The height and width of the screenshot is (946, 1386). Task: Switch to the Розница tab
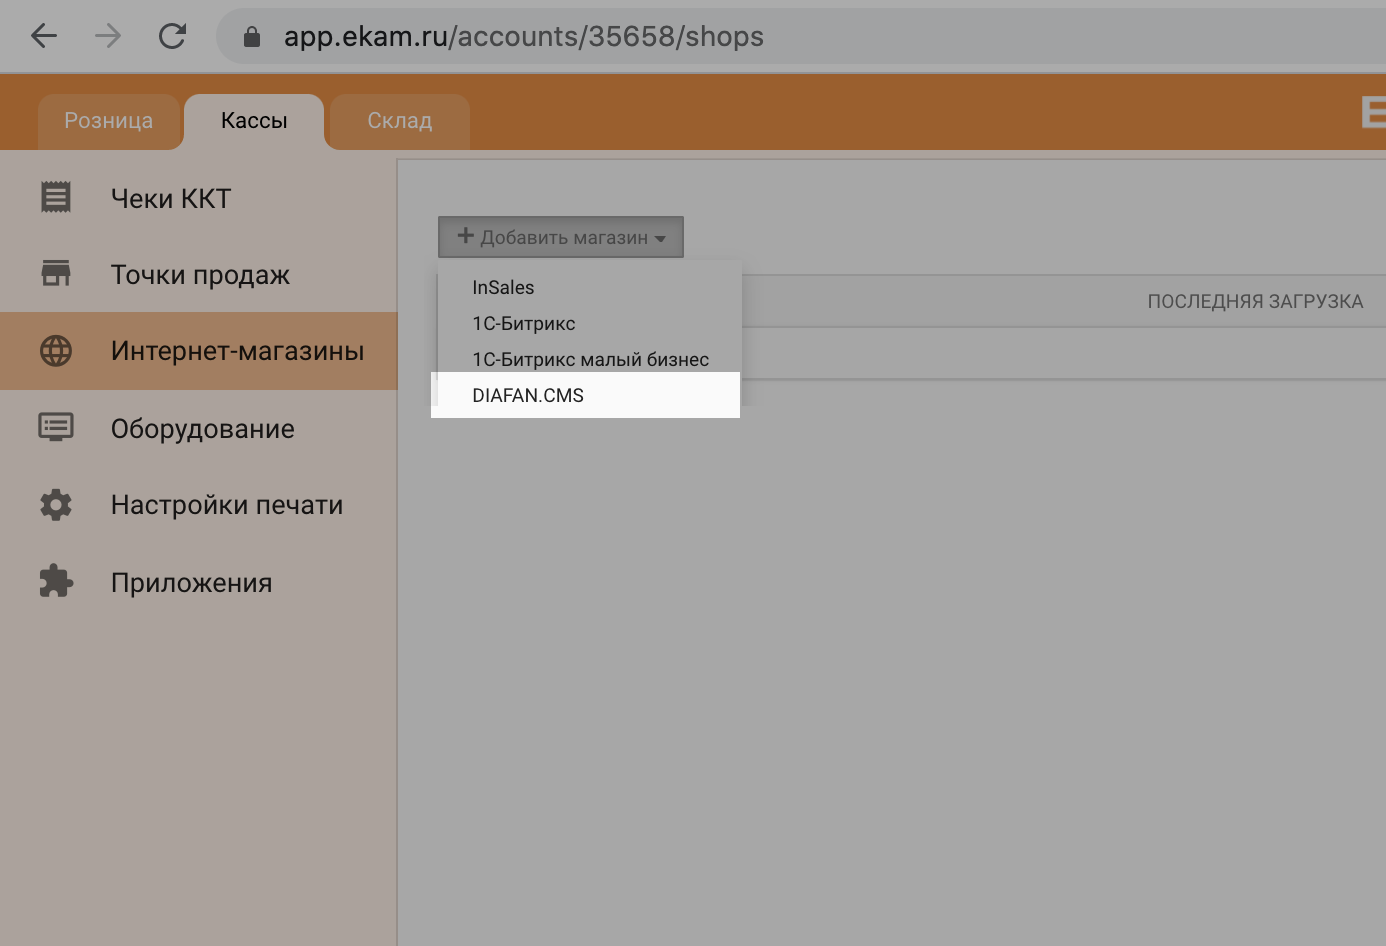coord(109,121)
